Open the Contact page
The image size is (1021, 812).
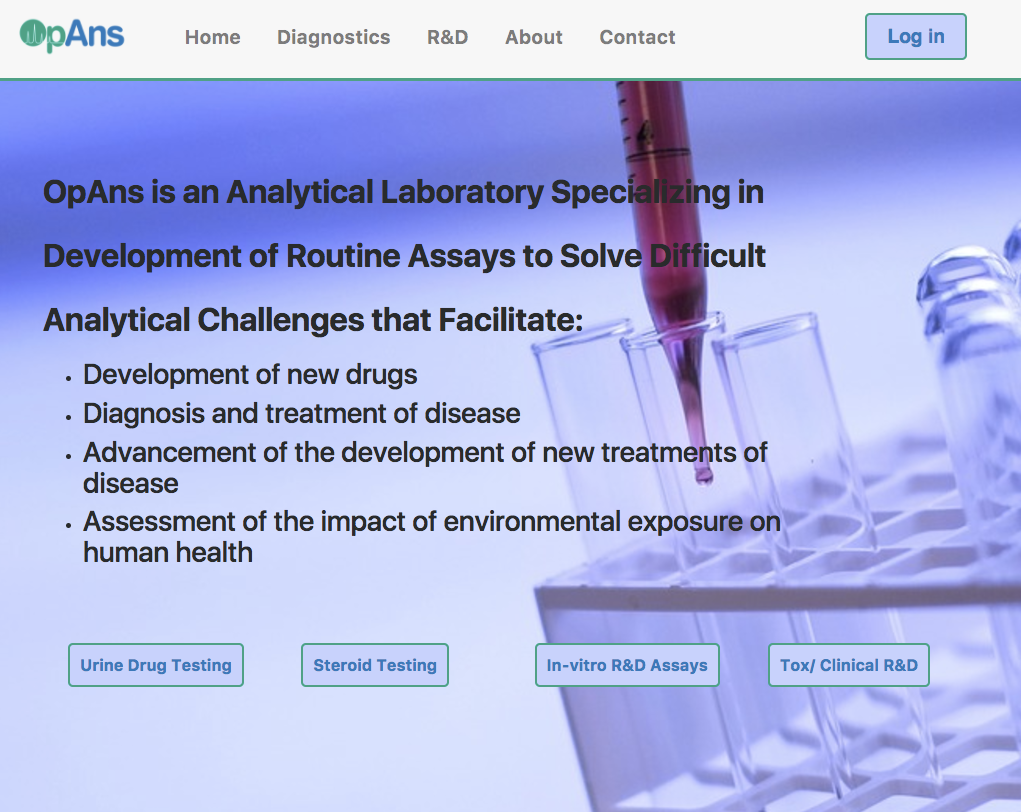[x=637, y=37]
